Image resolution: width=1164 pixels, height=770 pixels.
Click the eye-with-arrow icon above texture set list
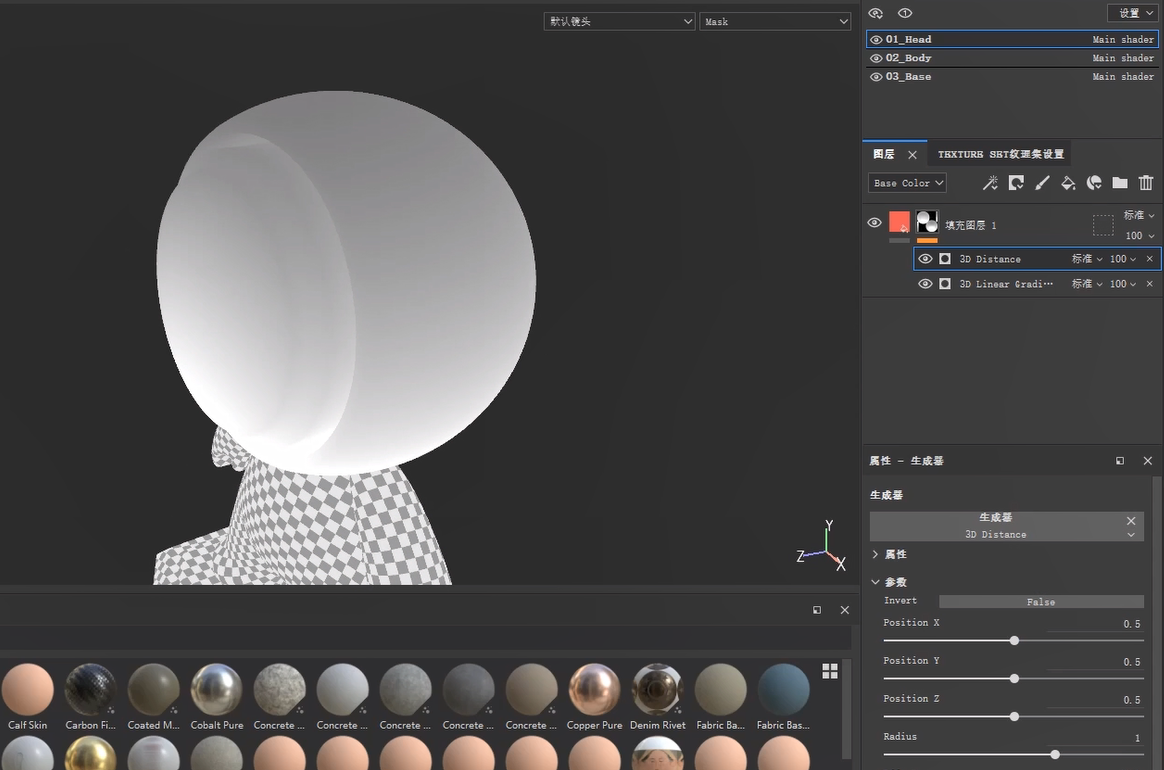click(x=876, y=13)
